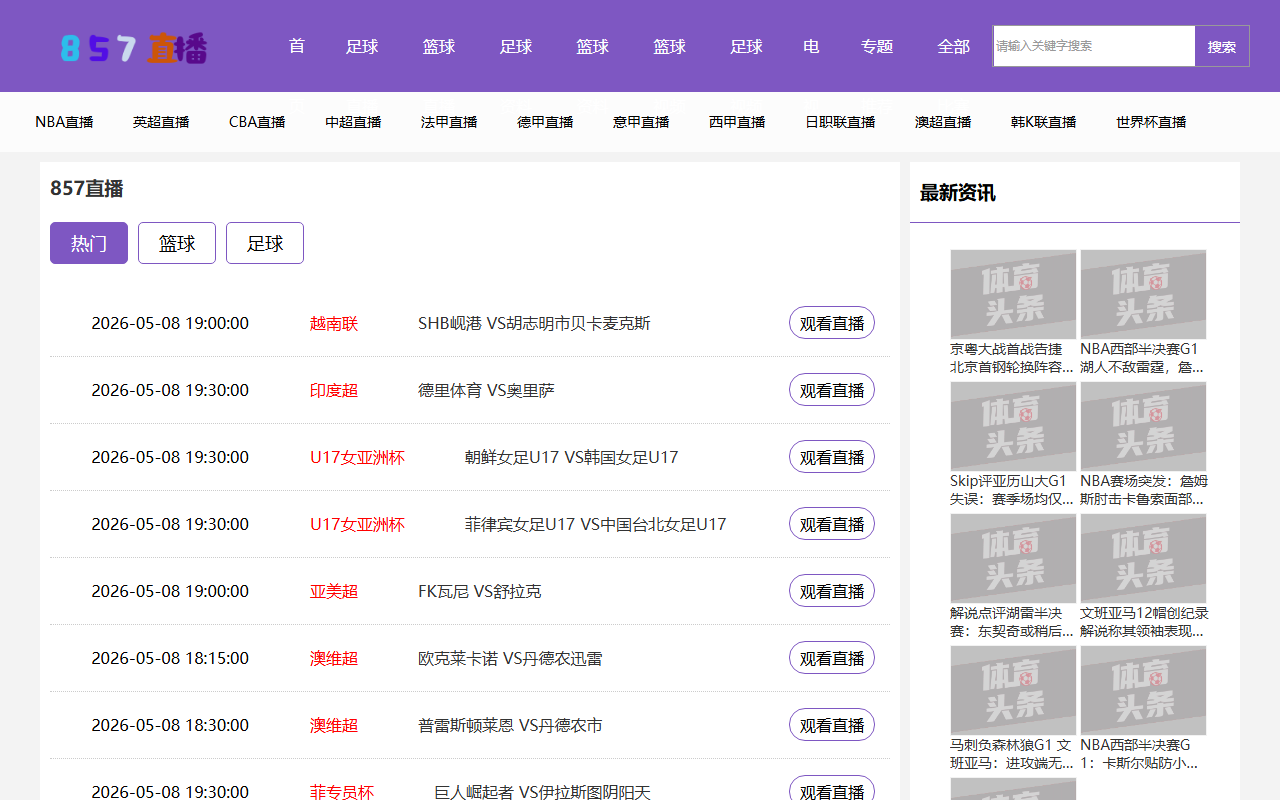The height and width of the screenshot is (800, 1280).
Task: Go to 德甲直播 category link
Action: [545, 122]
